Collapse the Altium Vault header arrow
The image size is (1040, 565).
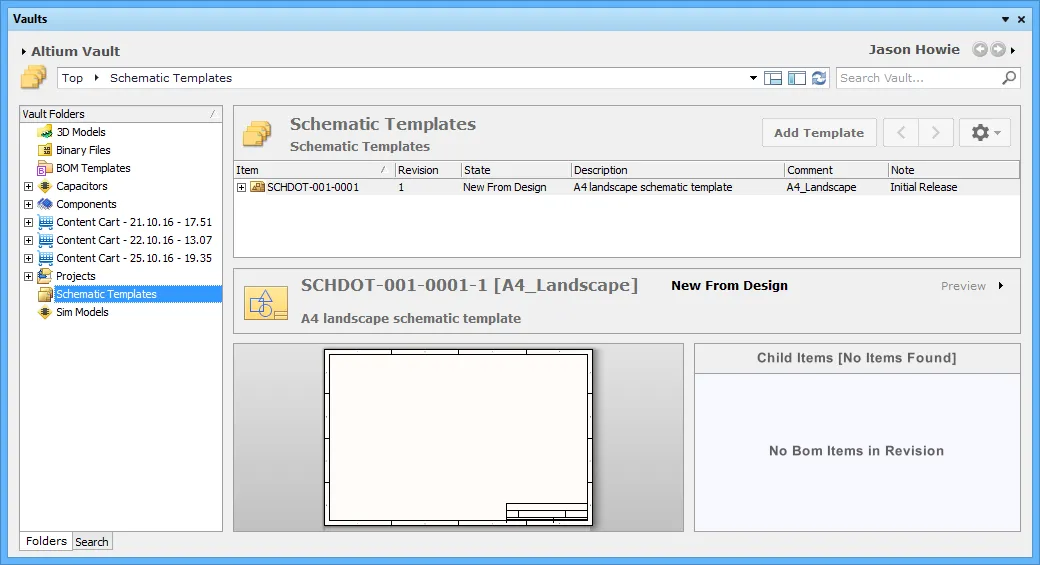(x=24, y=51)
